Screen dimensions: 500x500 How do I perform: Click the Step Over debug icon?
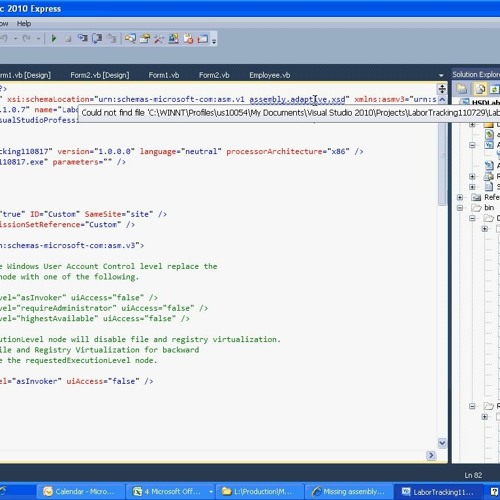point(97,39)
